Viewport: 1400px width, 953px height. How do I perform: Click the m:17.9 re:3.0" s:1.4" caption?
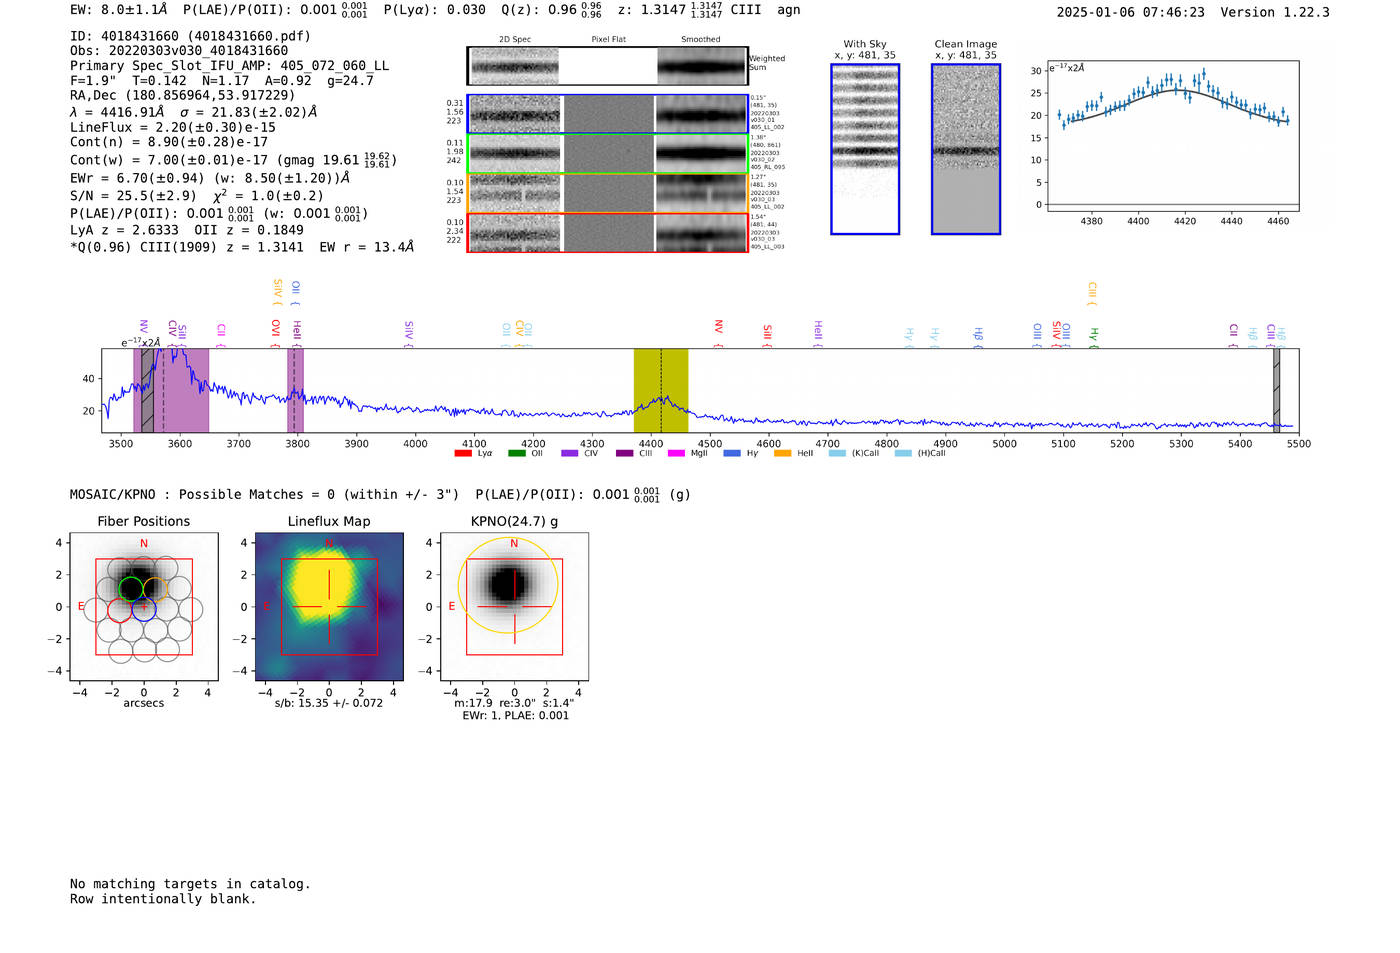click(x=514, y=703)
